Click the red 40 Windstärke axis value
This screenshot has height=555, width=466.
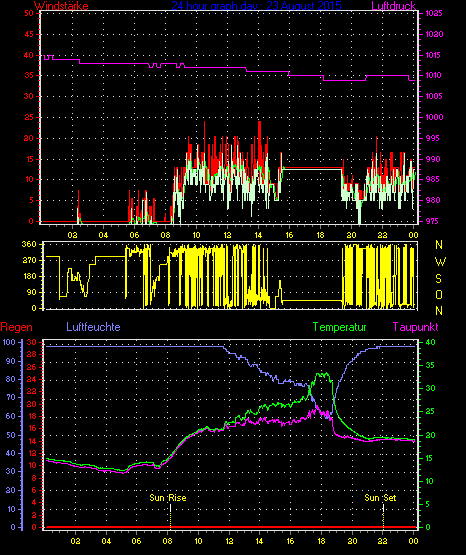[29, 55]
